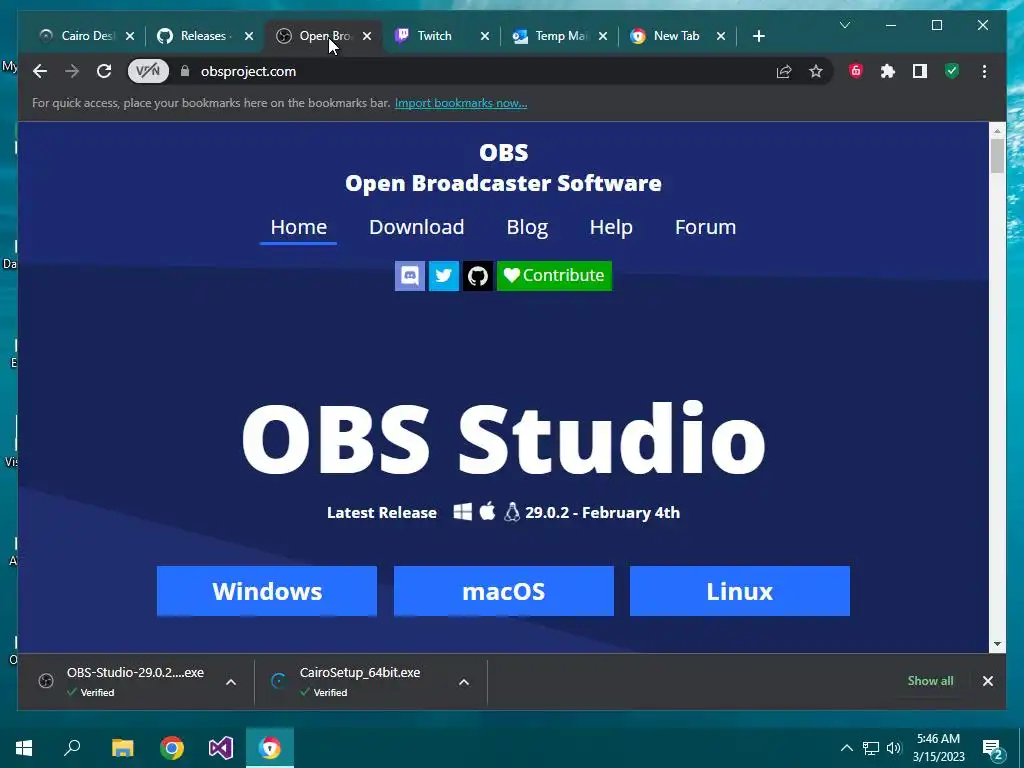Viewport: 1024px width, 768px height.
Task: Click the Import bookmarks now link
Action: [461, 103]
